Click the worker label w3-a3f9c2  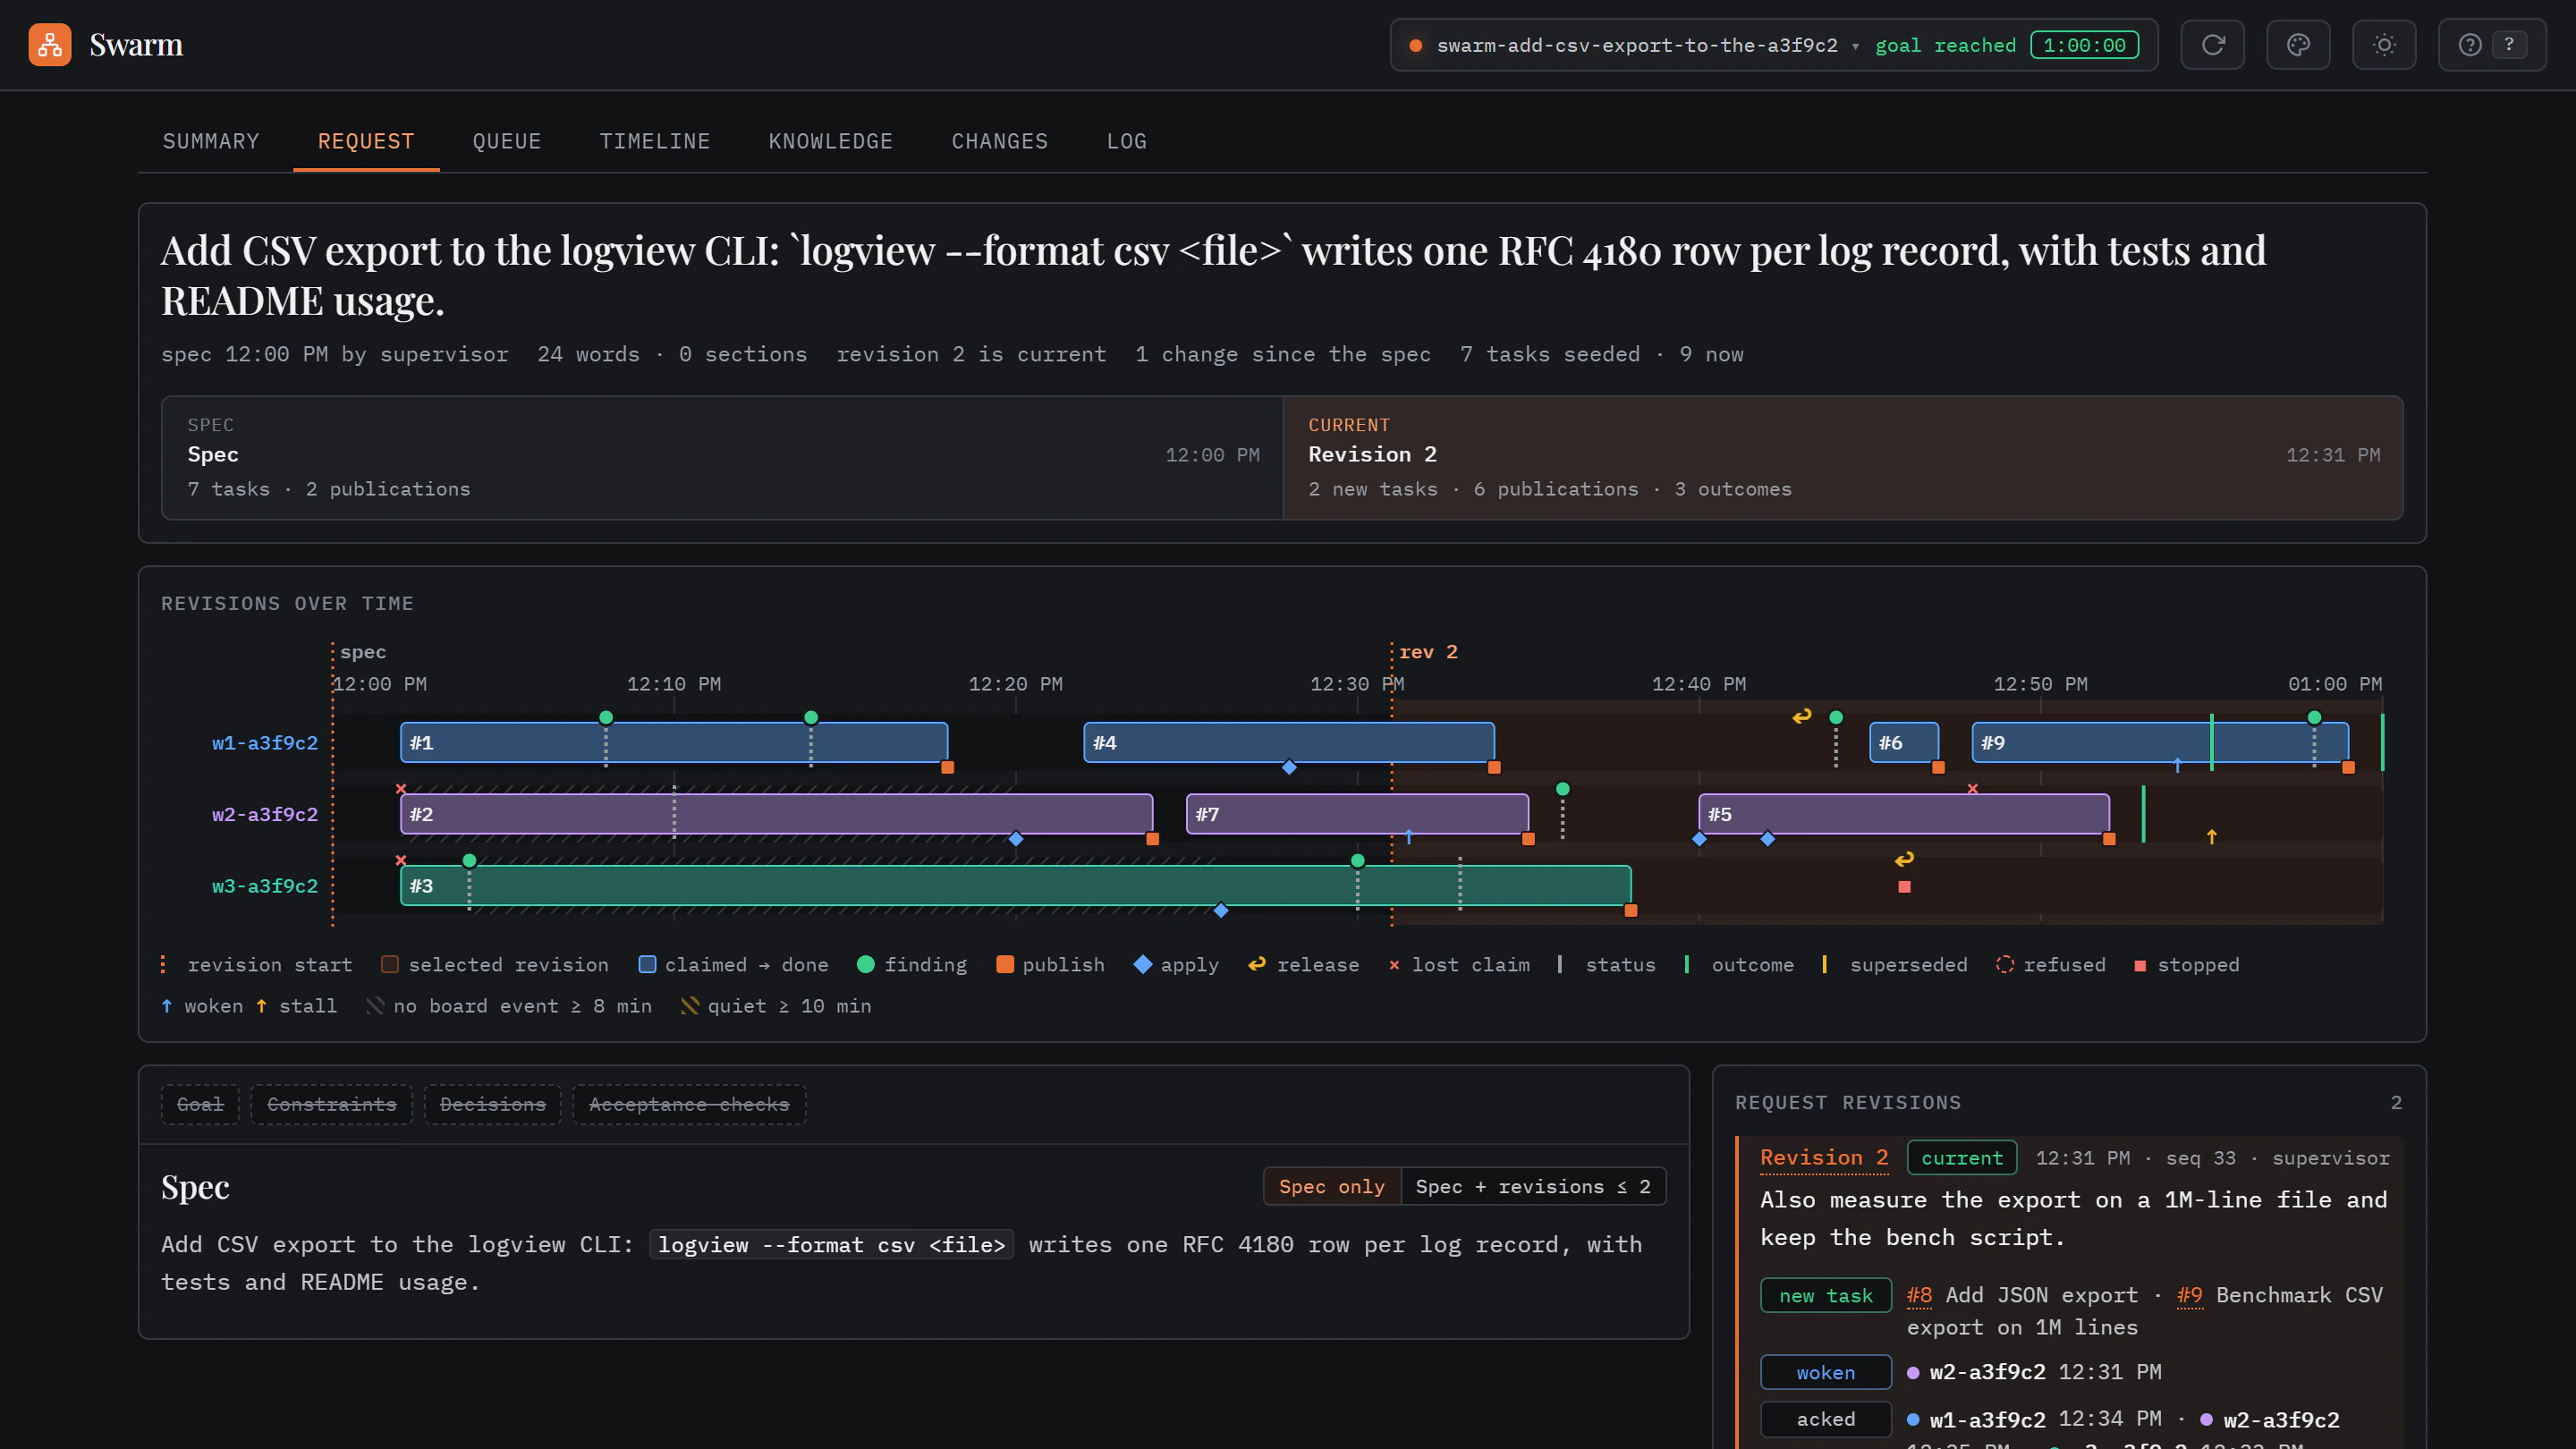click(265, 886)
